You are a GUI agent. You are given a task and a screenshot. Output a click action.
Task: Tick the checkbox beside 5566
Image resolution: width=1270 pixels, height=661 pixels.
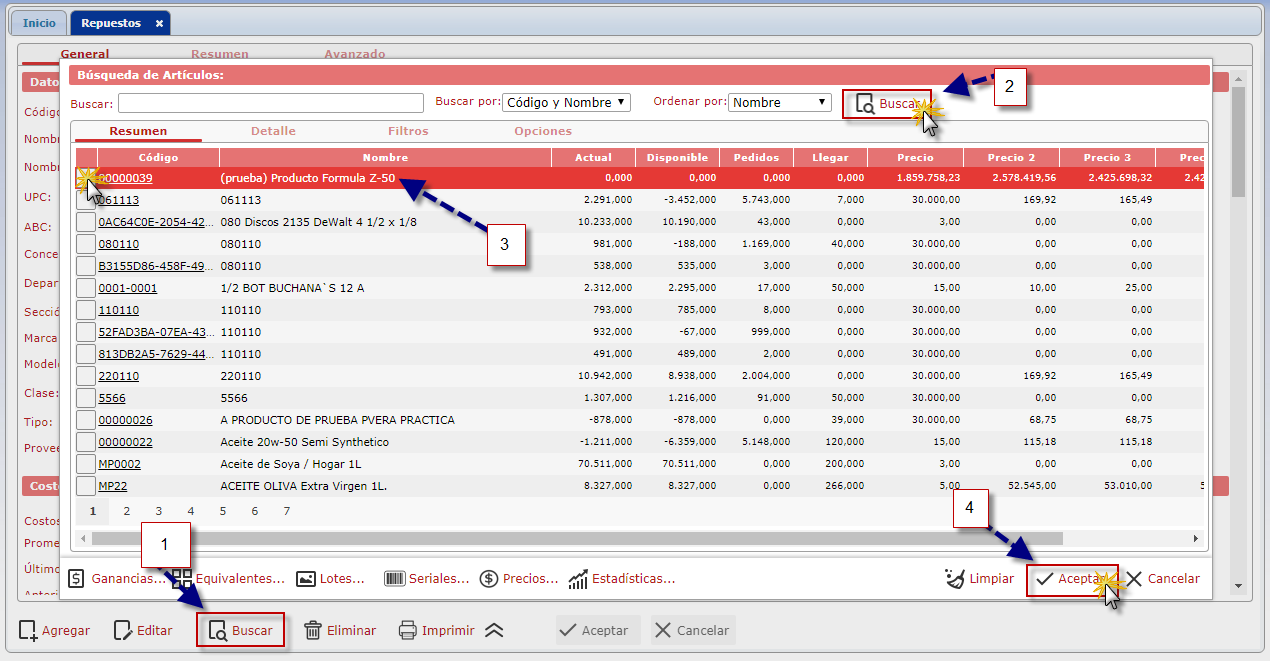click(86, 398)
